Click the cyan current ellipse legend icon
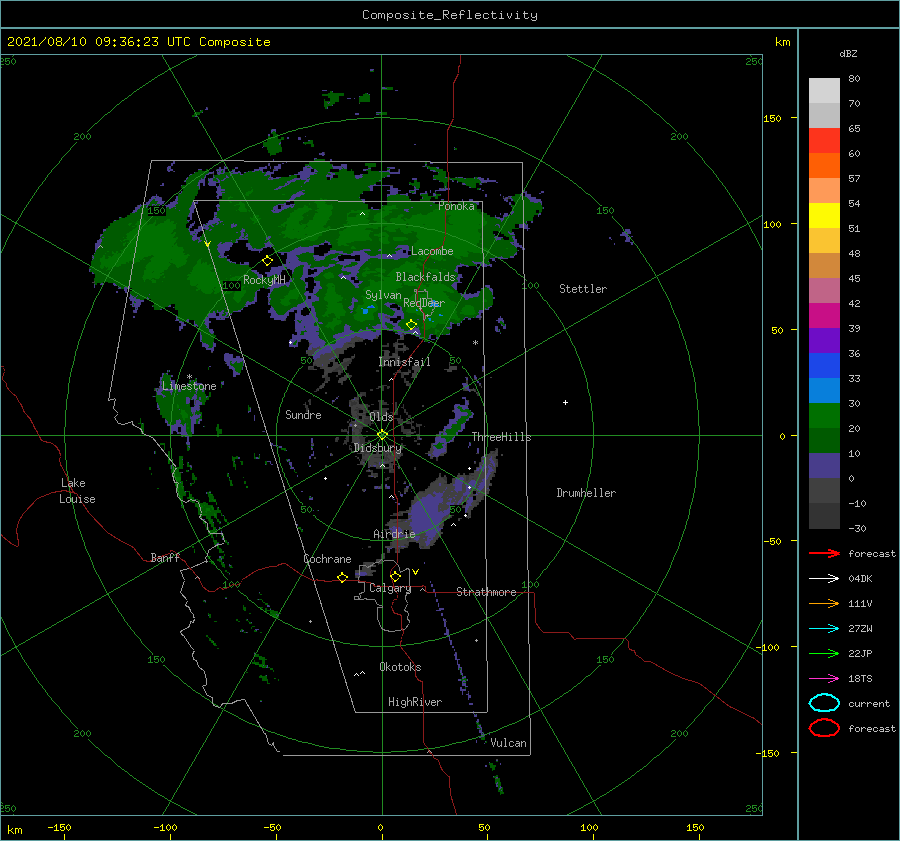Viewport: 900px width, 841px height. coord(824,703)
